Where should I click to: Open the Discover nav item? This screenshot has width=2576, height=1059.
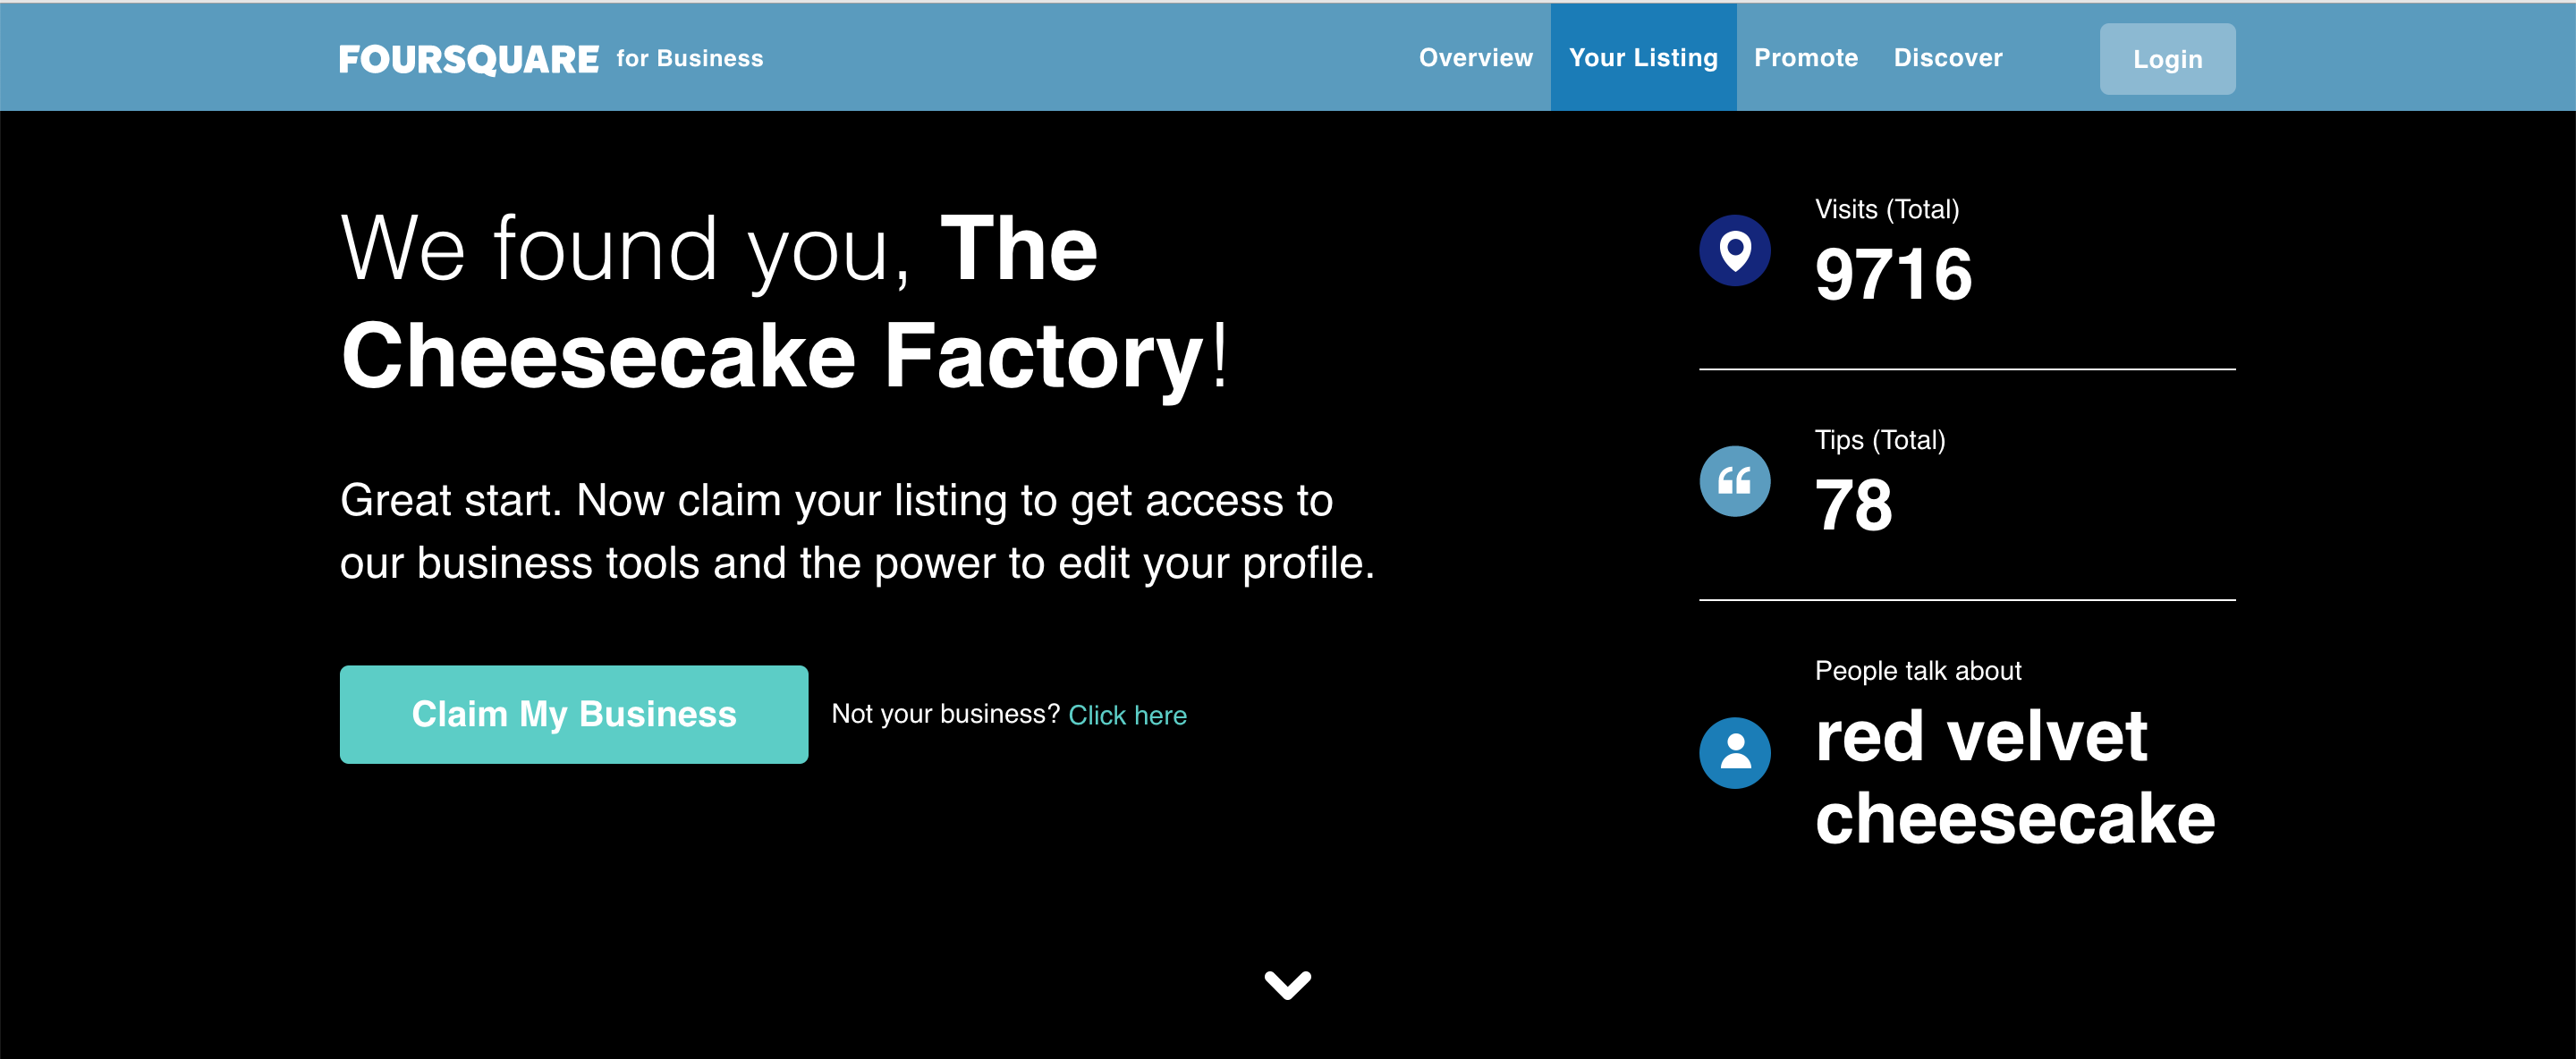point(1947,58)
